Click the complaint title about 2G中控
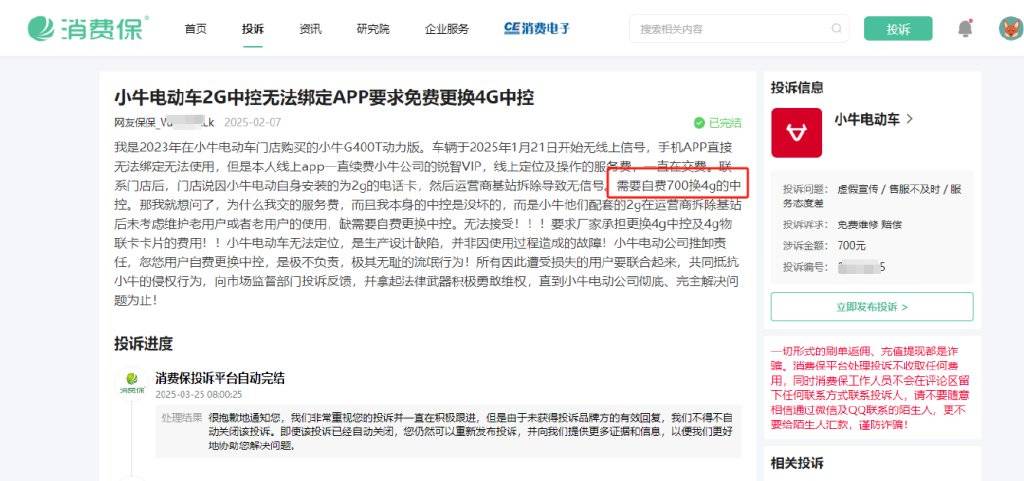1024x481 pixels. pyautogui.click(x=324, y=97)
